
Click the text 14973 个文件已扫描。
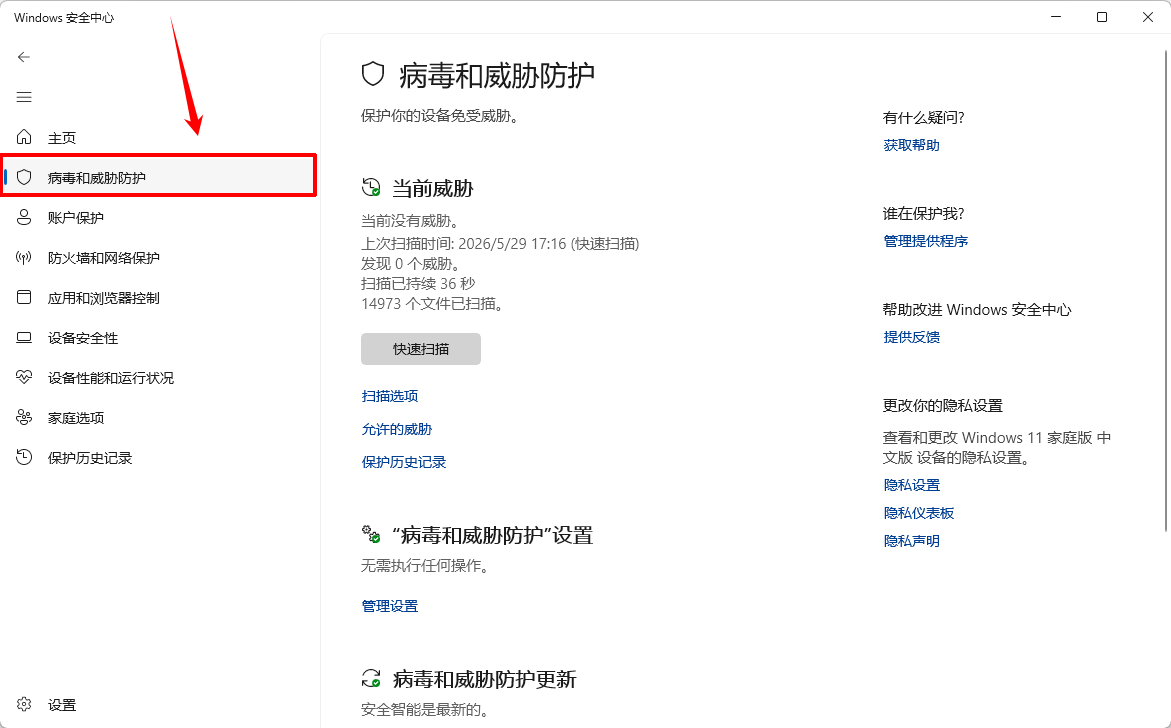[432, 304]
